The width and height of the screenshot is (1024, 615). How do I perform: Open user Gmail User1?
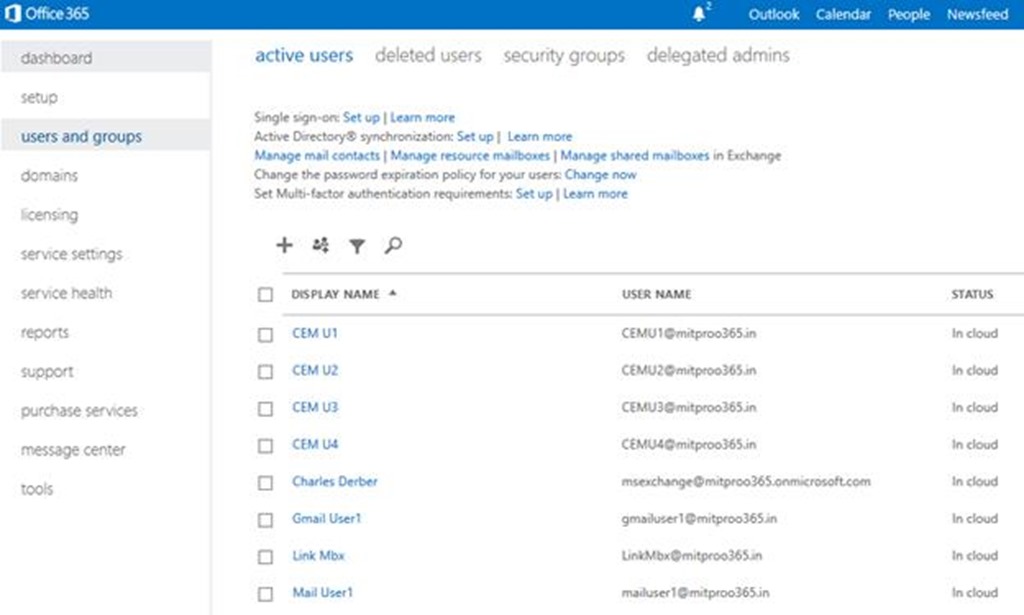pyautogui.click(x=327, y=518)
